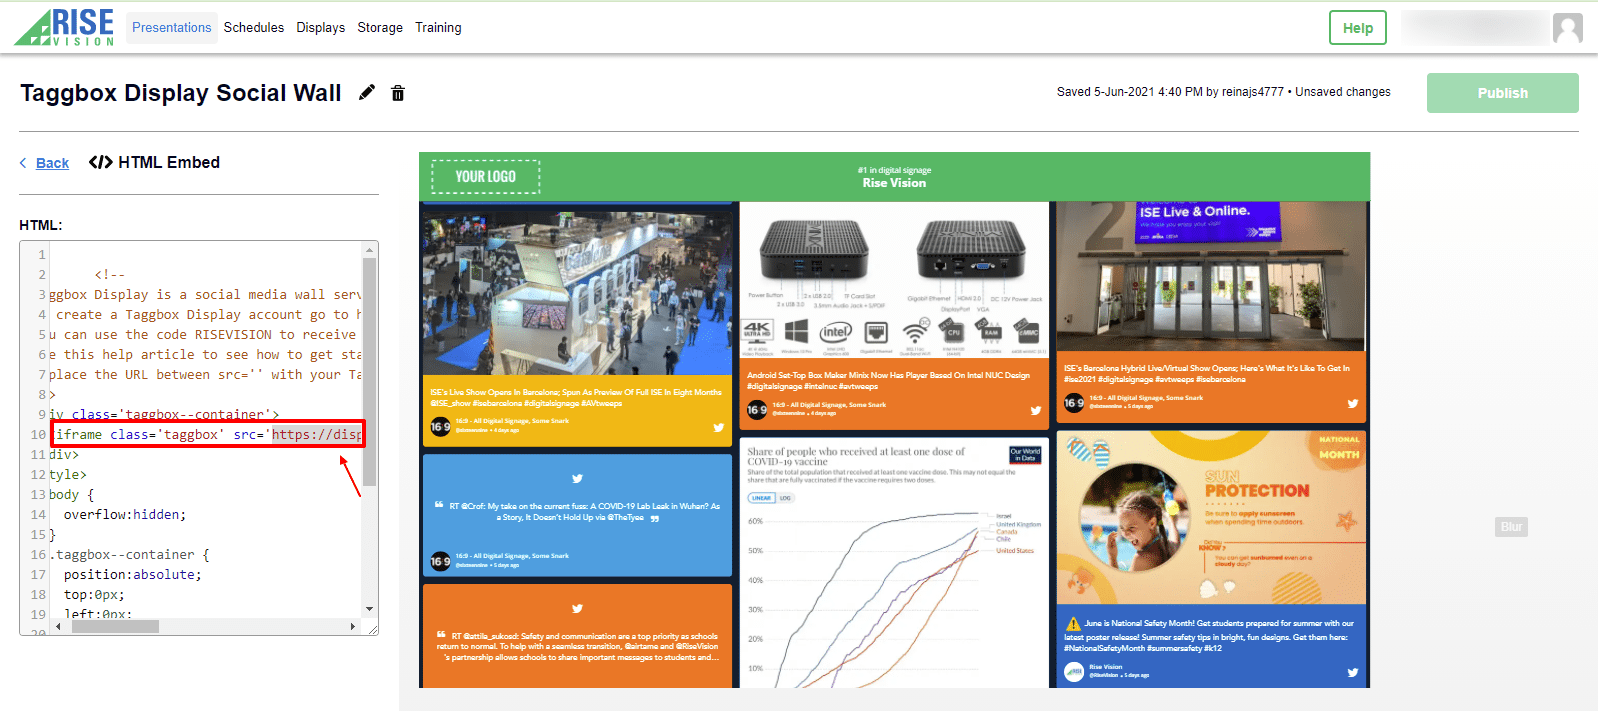Click the HTML Embed code icon
1598x711 pixels.
pyautogui.click(x=100, y=162)
